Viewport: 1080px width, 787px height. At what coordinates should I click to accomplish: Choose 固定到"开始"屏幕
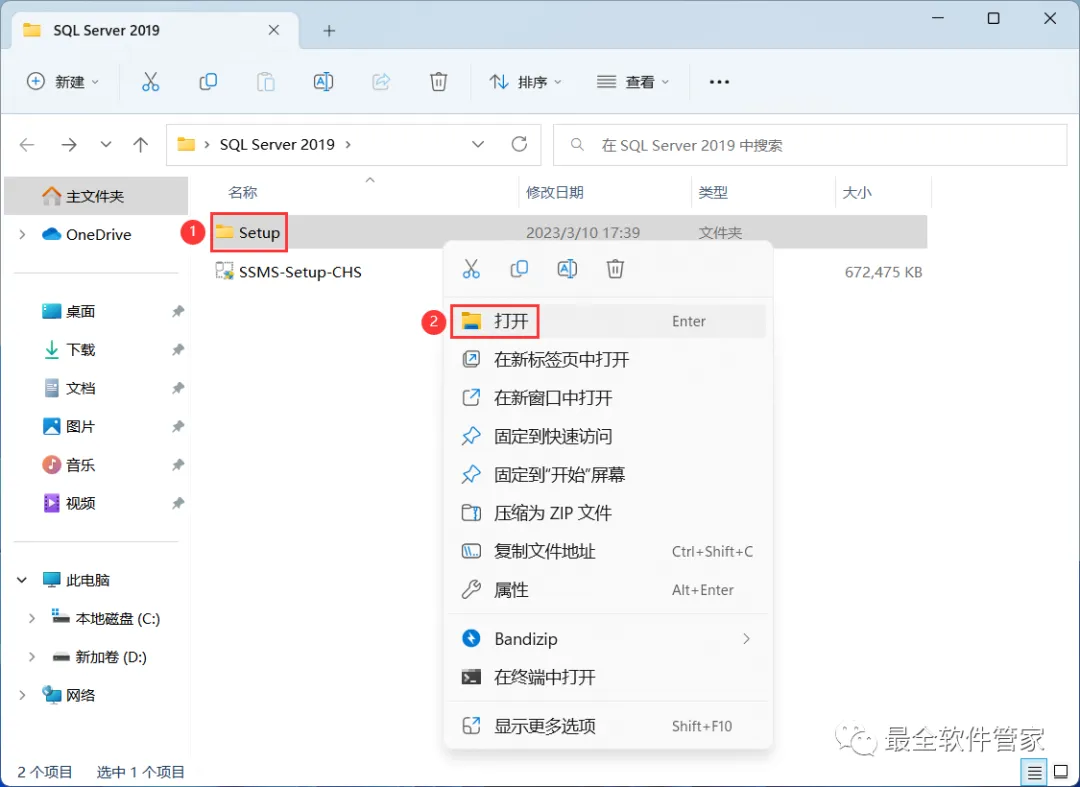(608, 475)
